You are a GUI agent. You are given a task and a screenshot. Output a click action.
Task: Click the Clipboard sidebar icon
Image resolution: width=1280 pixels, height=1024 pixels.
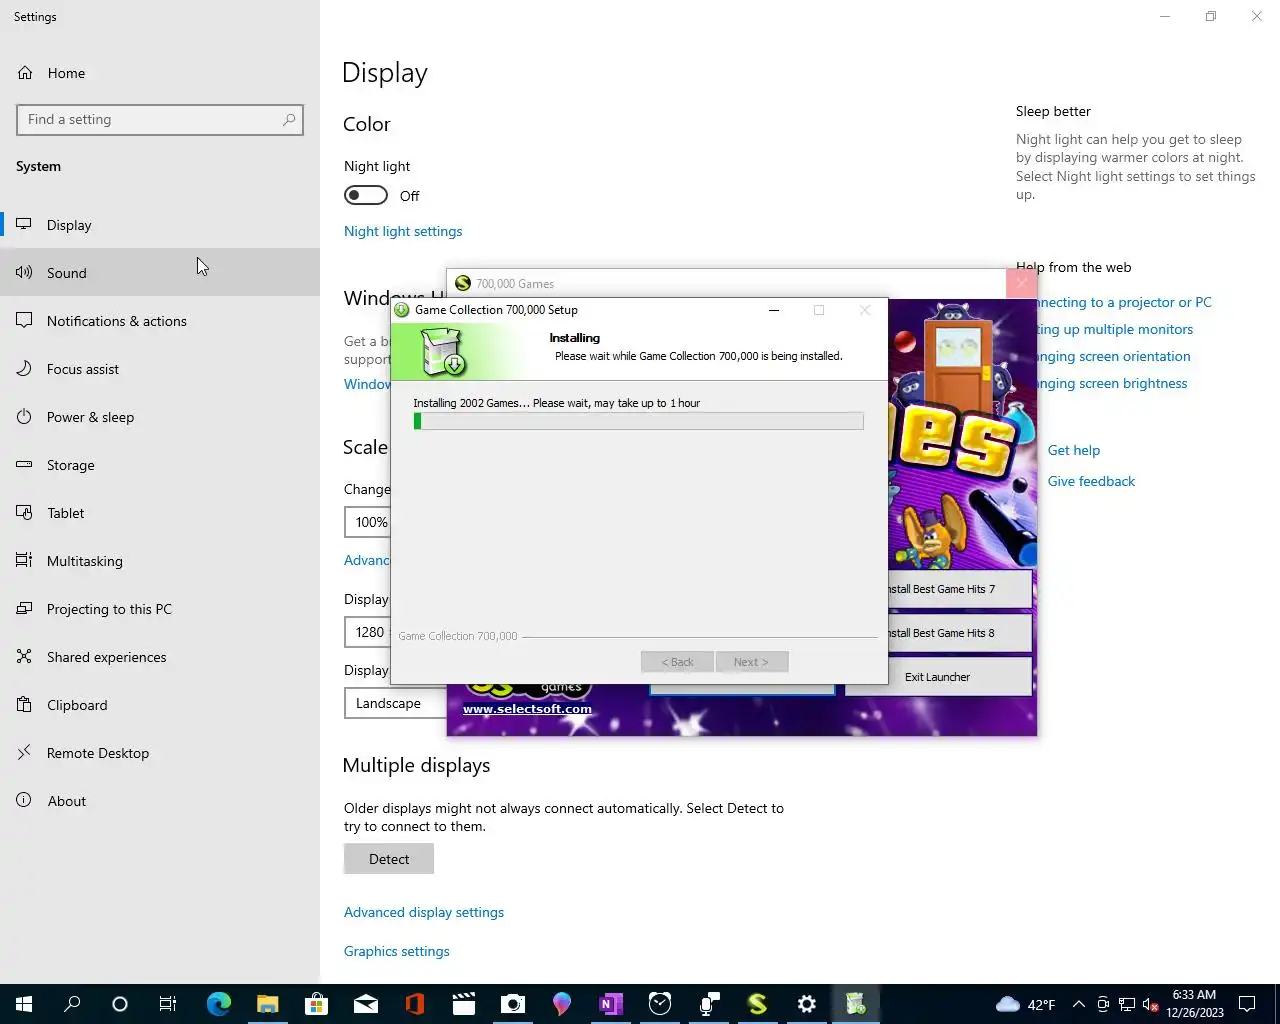[25, 705]
